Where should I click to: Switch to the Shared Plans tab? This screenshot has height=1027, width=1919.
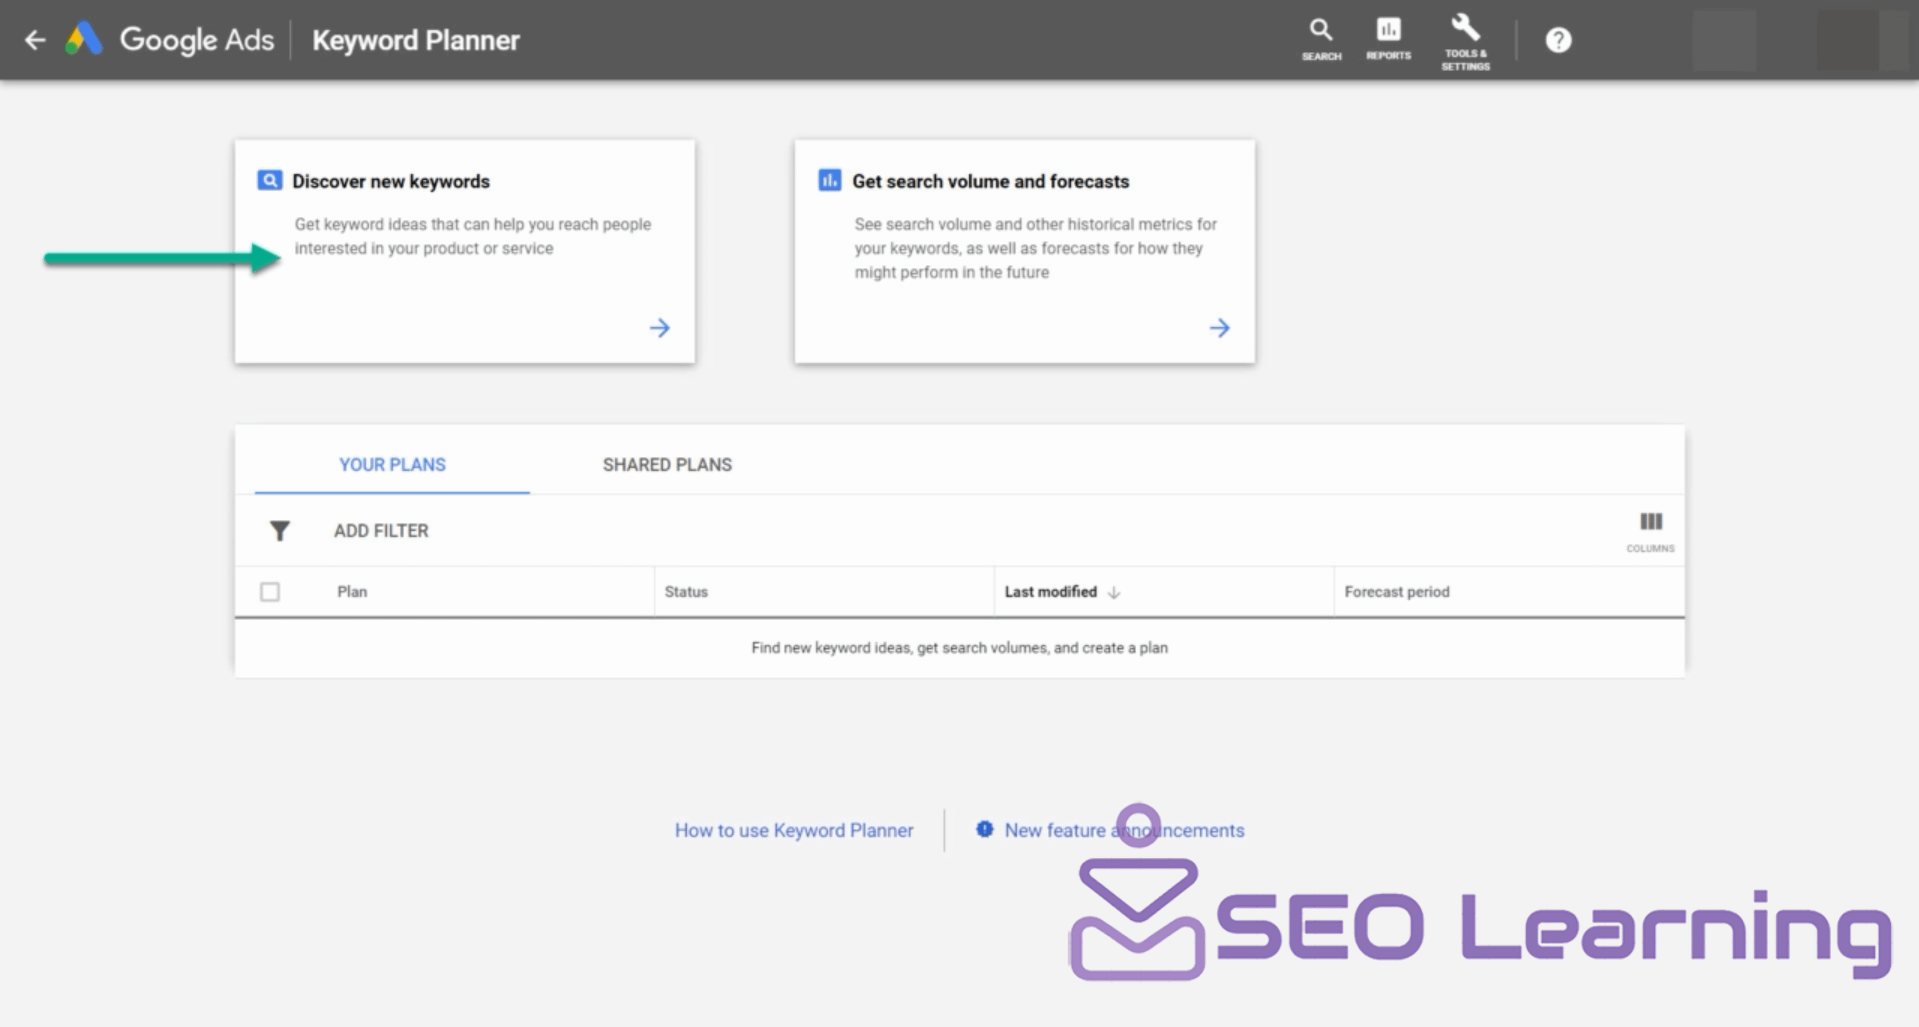coord(667,465)
